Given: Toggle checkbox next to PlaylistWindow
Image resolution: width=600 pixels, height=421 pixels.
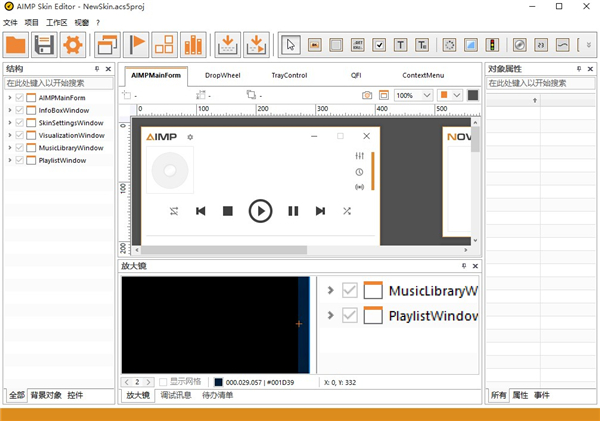Looking at the screenshot, I should [21, 160].
